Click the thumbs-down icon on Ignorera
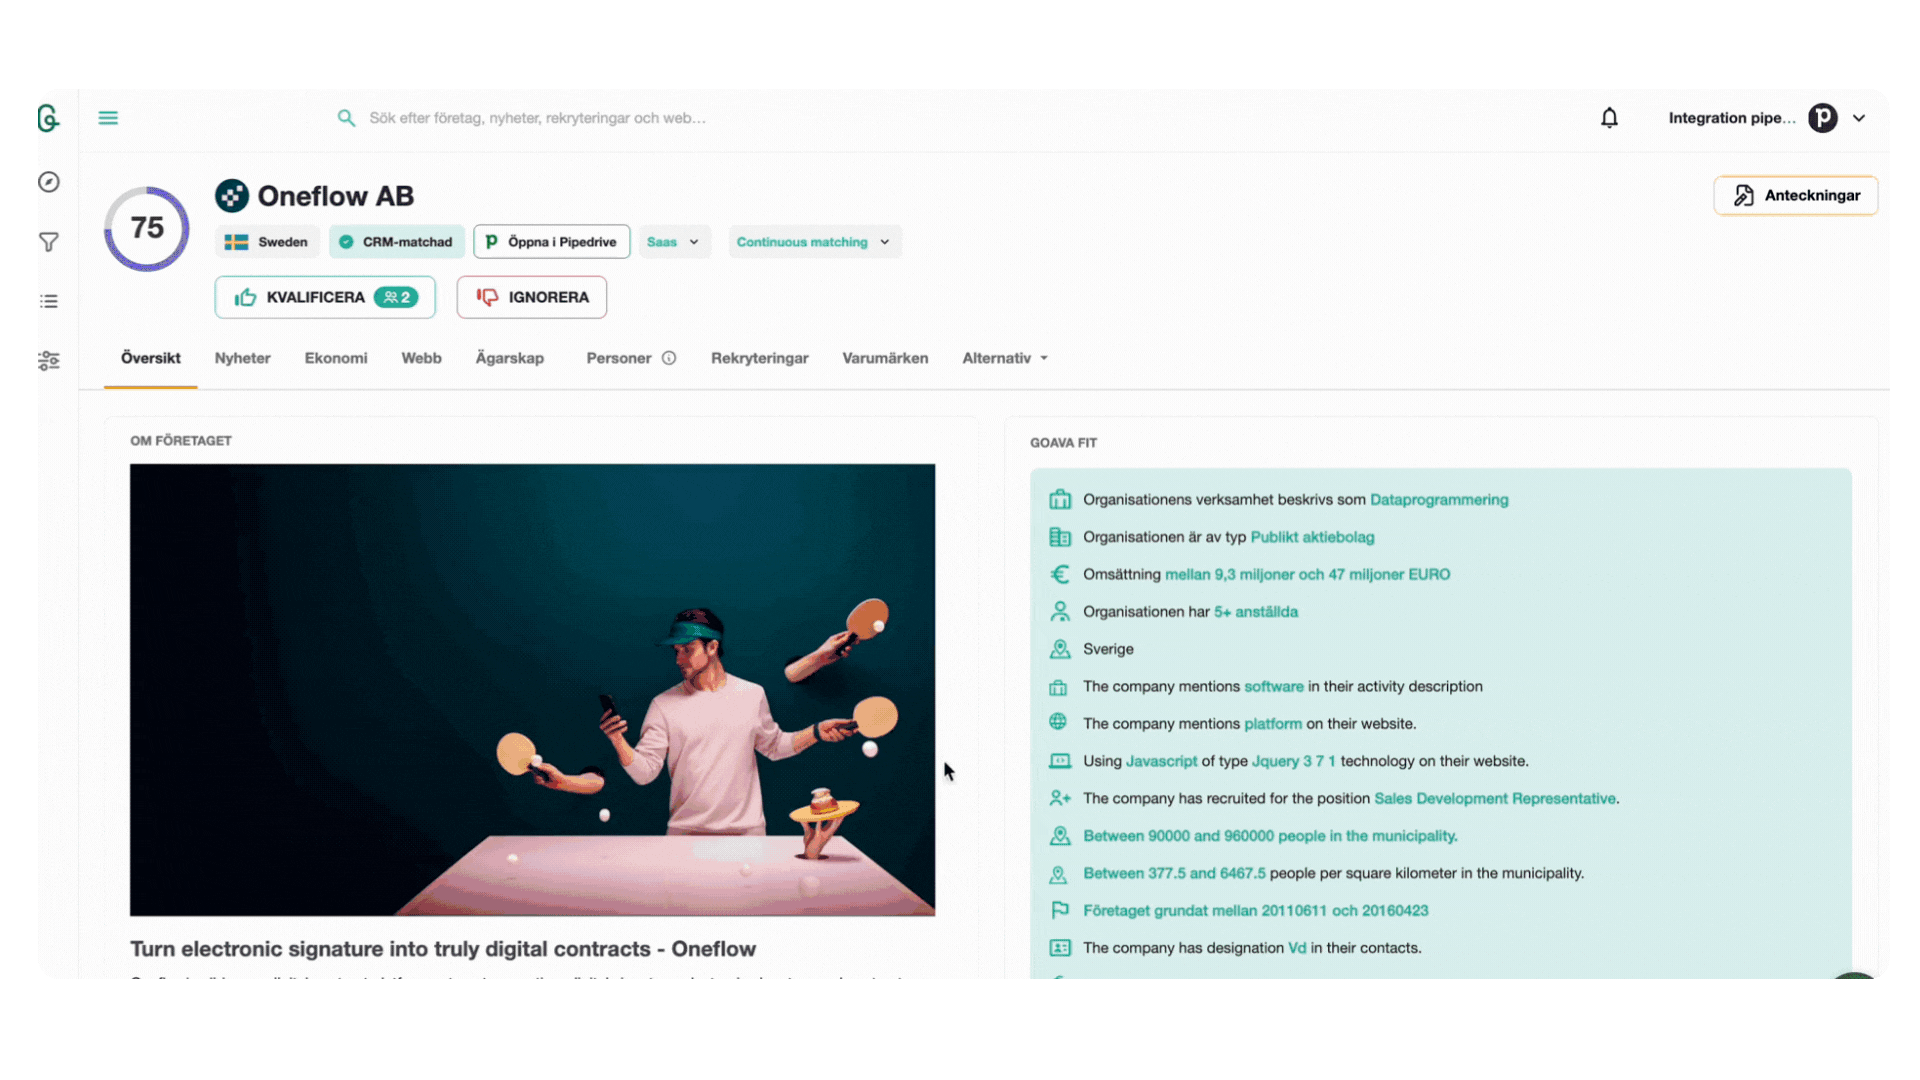The height and width of the screenshot is (1080, 1920). point(487,297)
